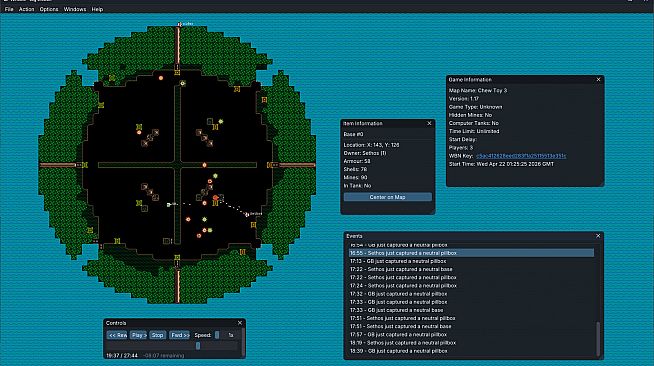The image size is (654, 366).
Task: Close the Game Information panel
Action: pos(599,80)
